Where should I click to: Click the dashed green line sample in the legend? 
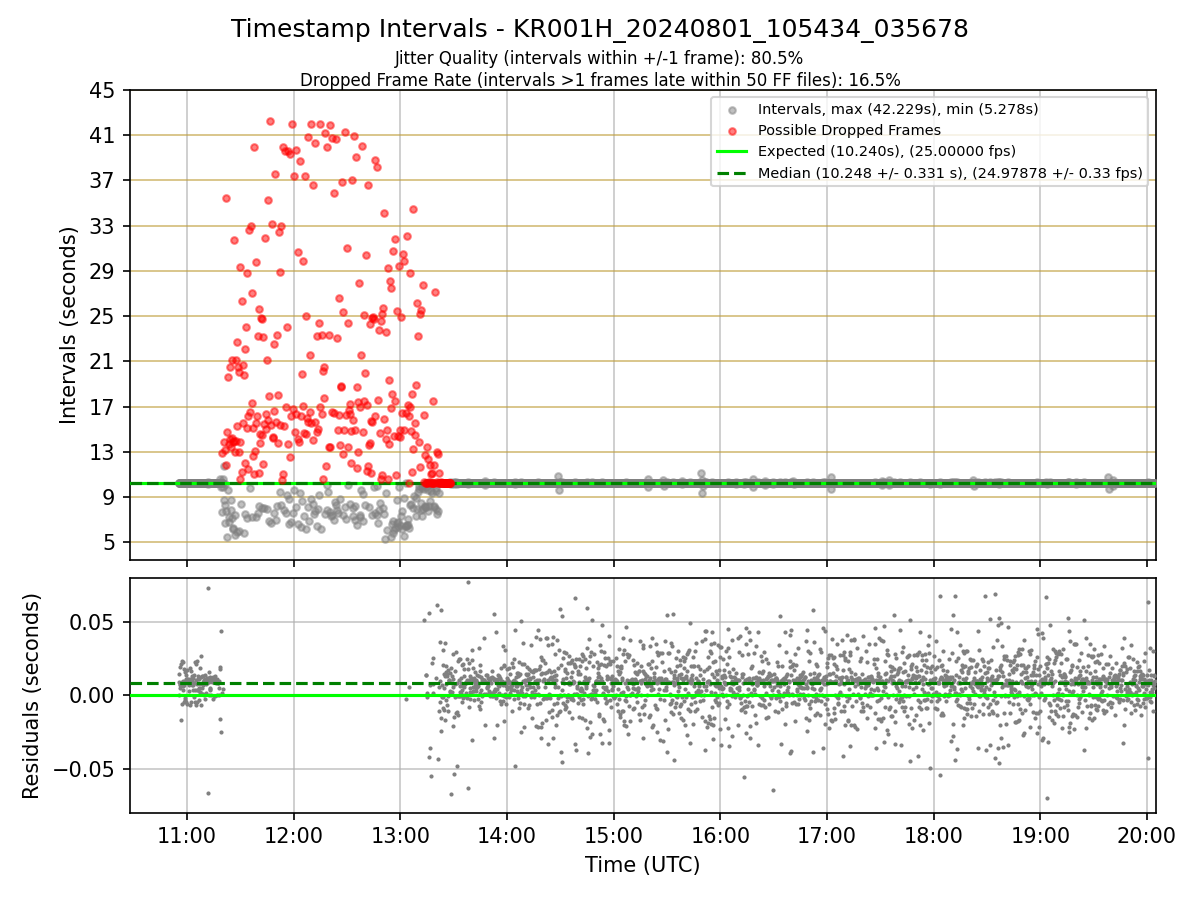[733, 173]
